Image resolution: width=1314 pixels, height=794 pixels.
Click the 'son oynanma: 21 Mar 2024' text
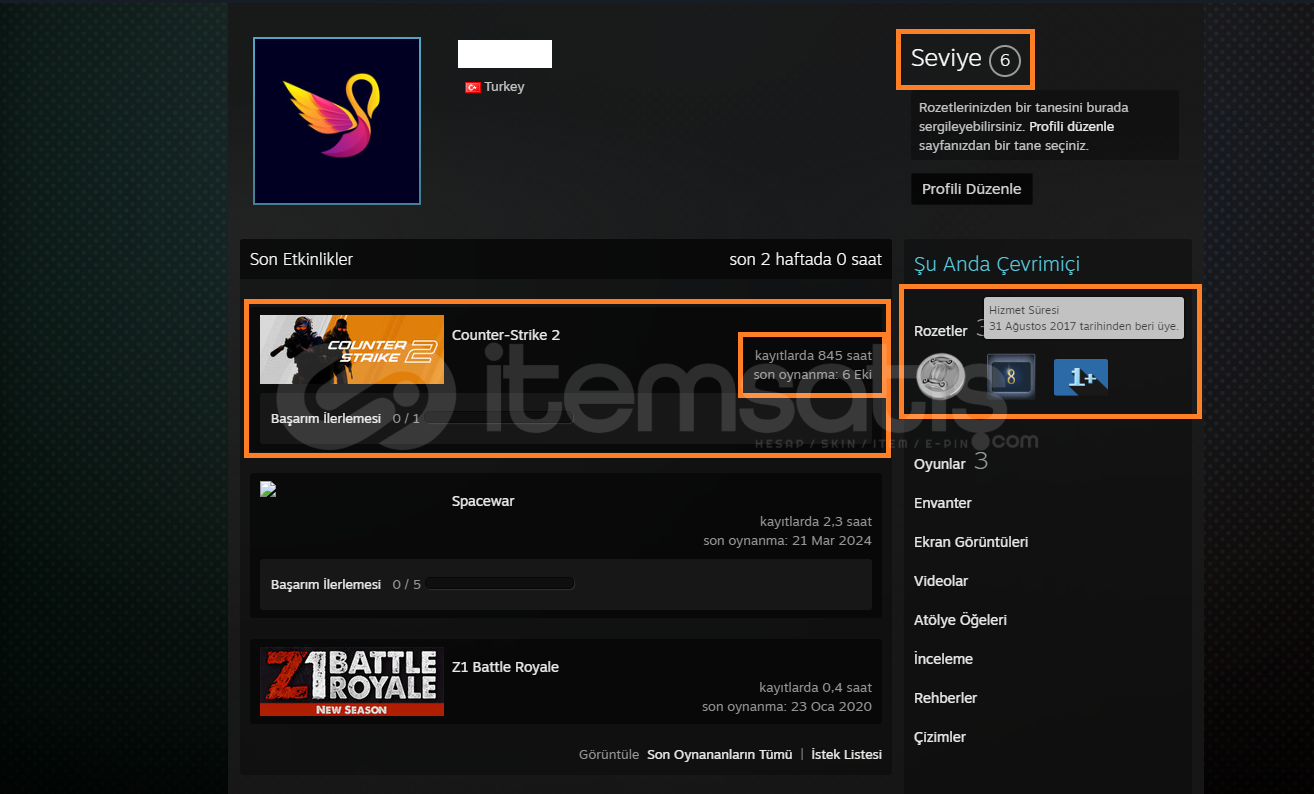(787, 540)
